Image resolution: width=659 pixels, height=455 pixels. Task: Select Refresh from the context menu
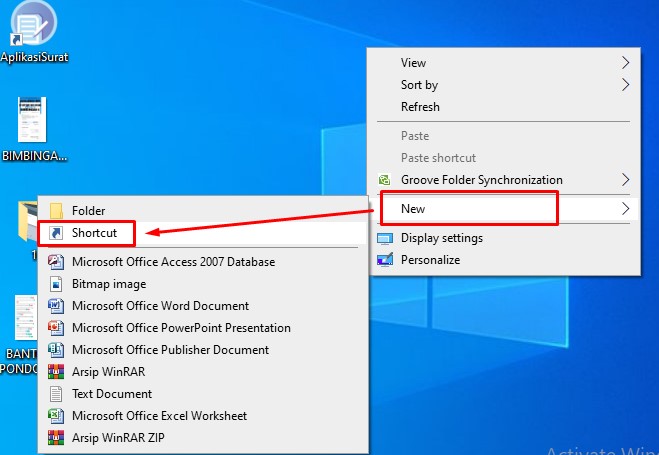click(504, 107)
